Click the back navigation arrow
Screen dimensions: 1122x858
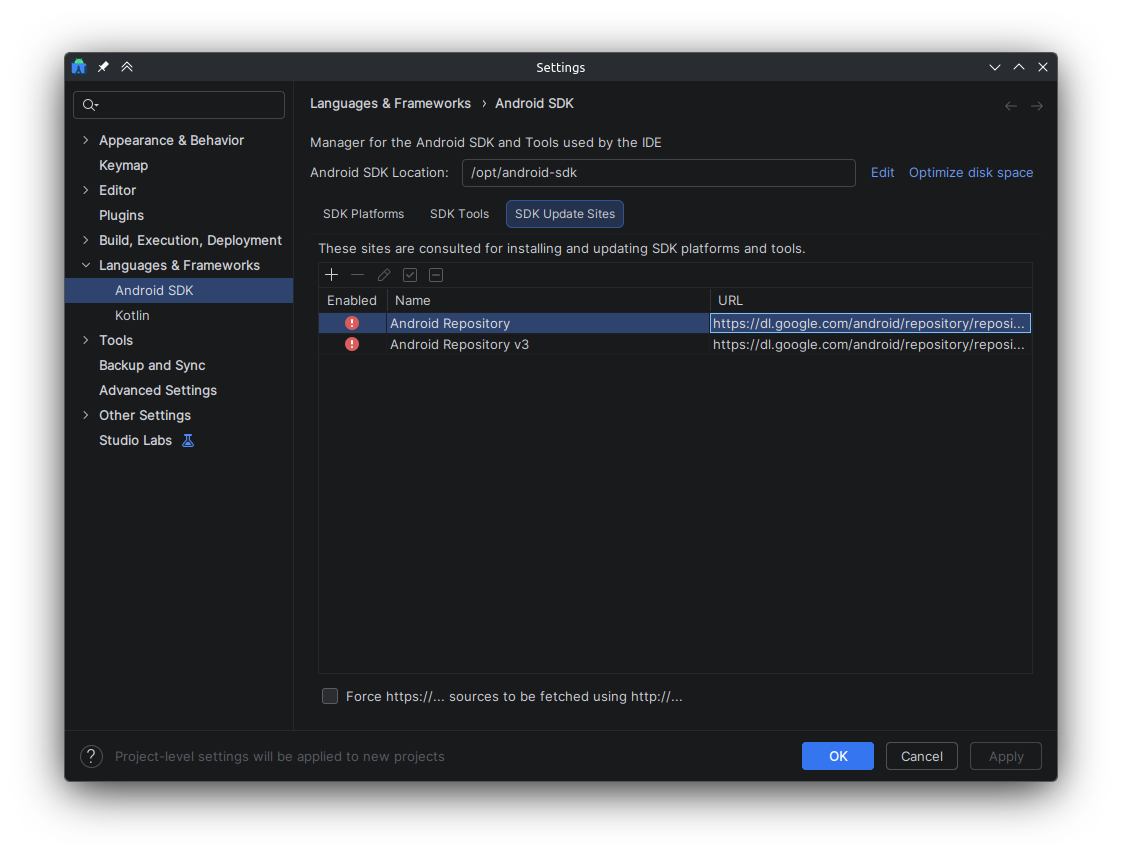click(x=1010, y=106)
